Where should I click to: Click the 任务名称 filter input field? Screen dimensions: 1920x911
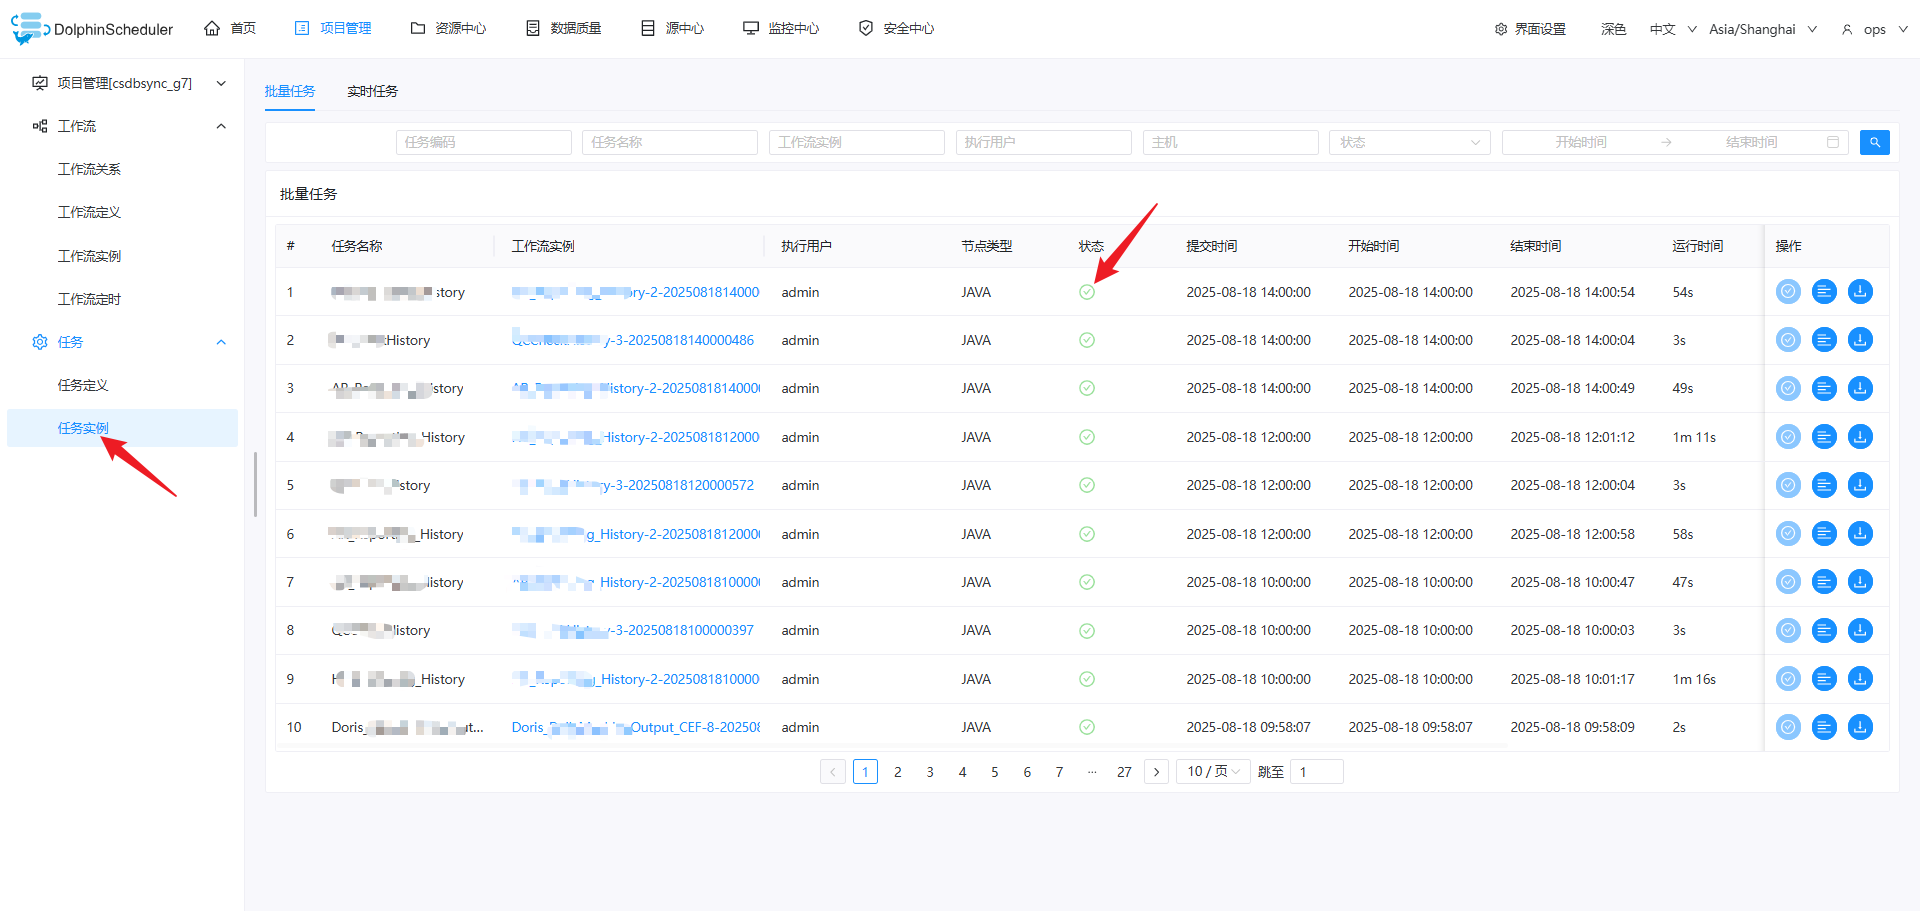pyautogui.click(x=669, y=142)
